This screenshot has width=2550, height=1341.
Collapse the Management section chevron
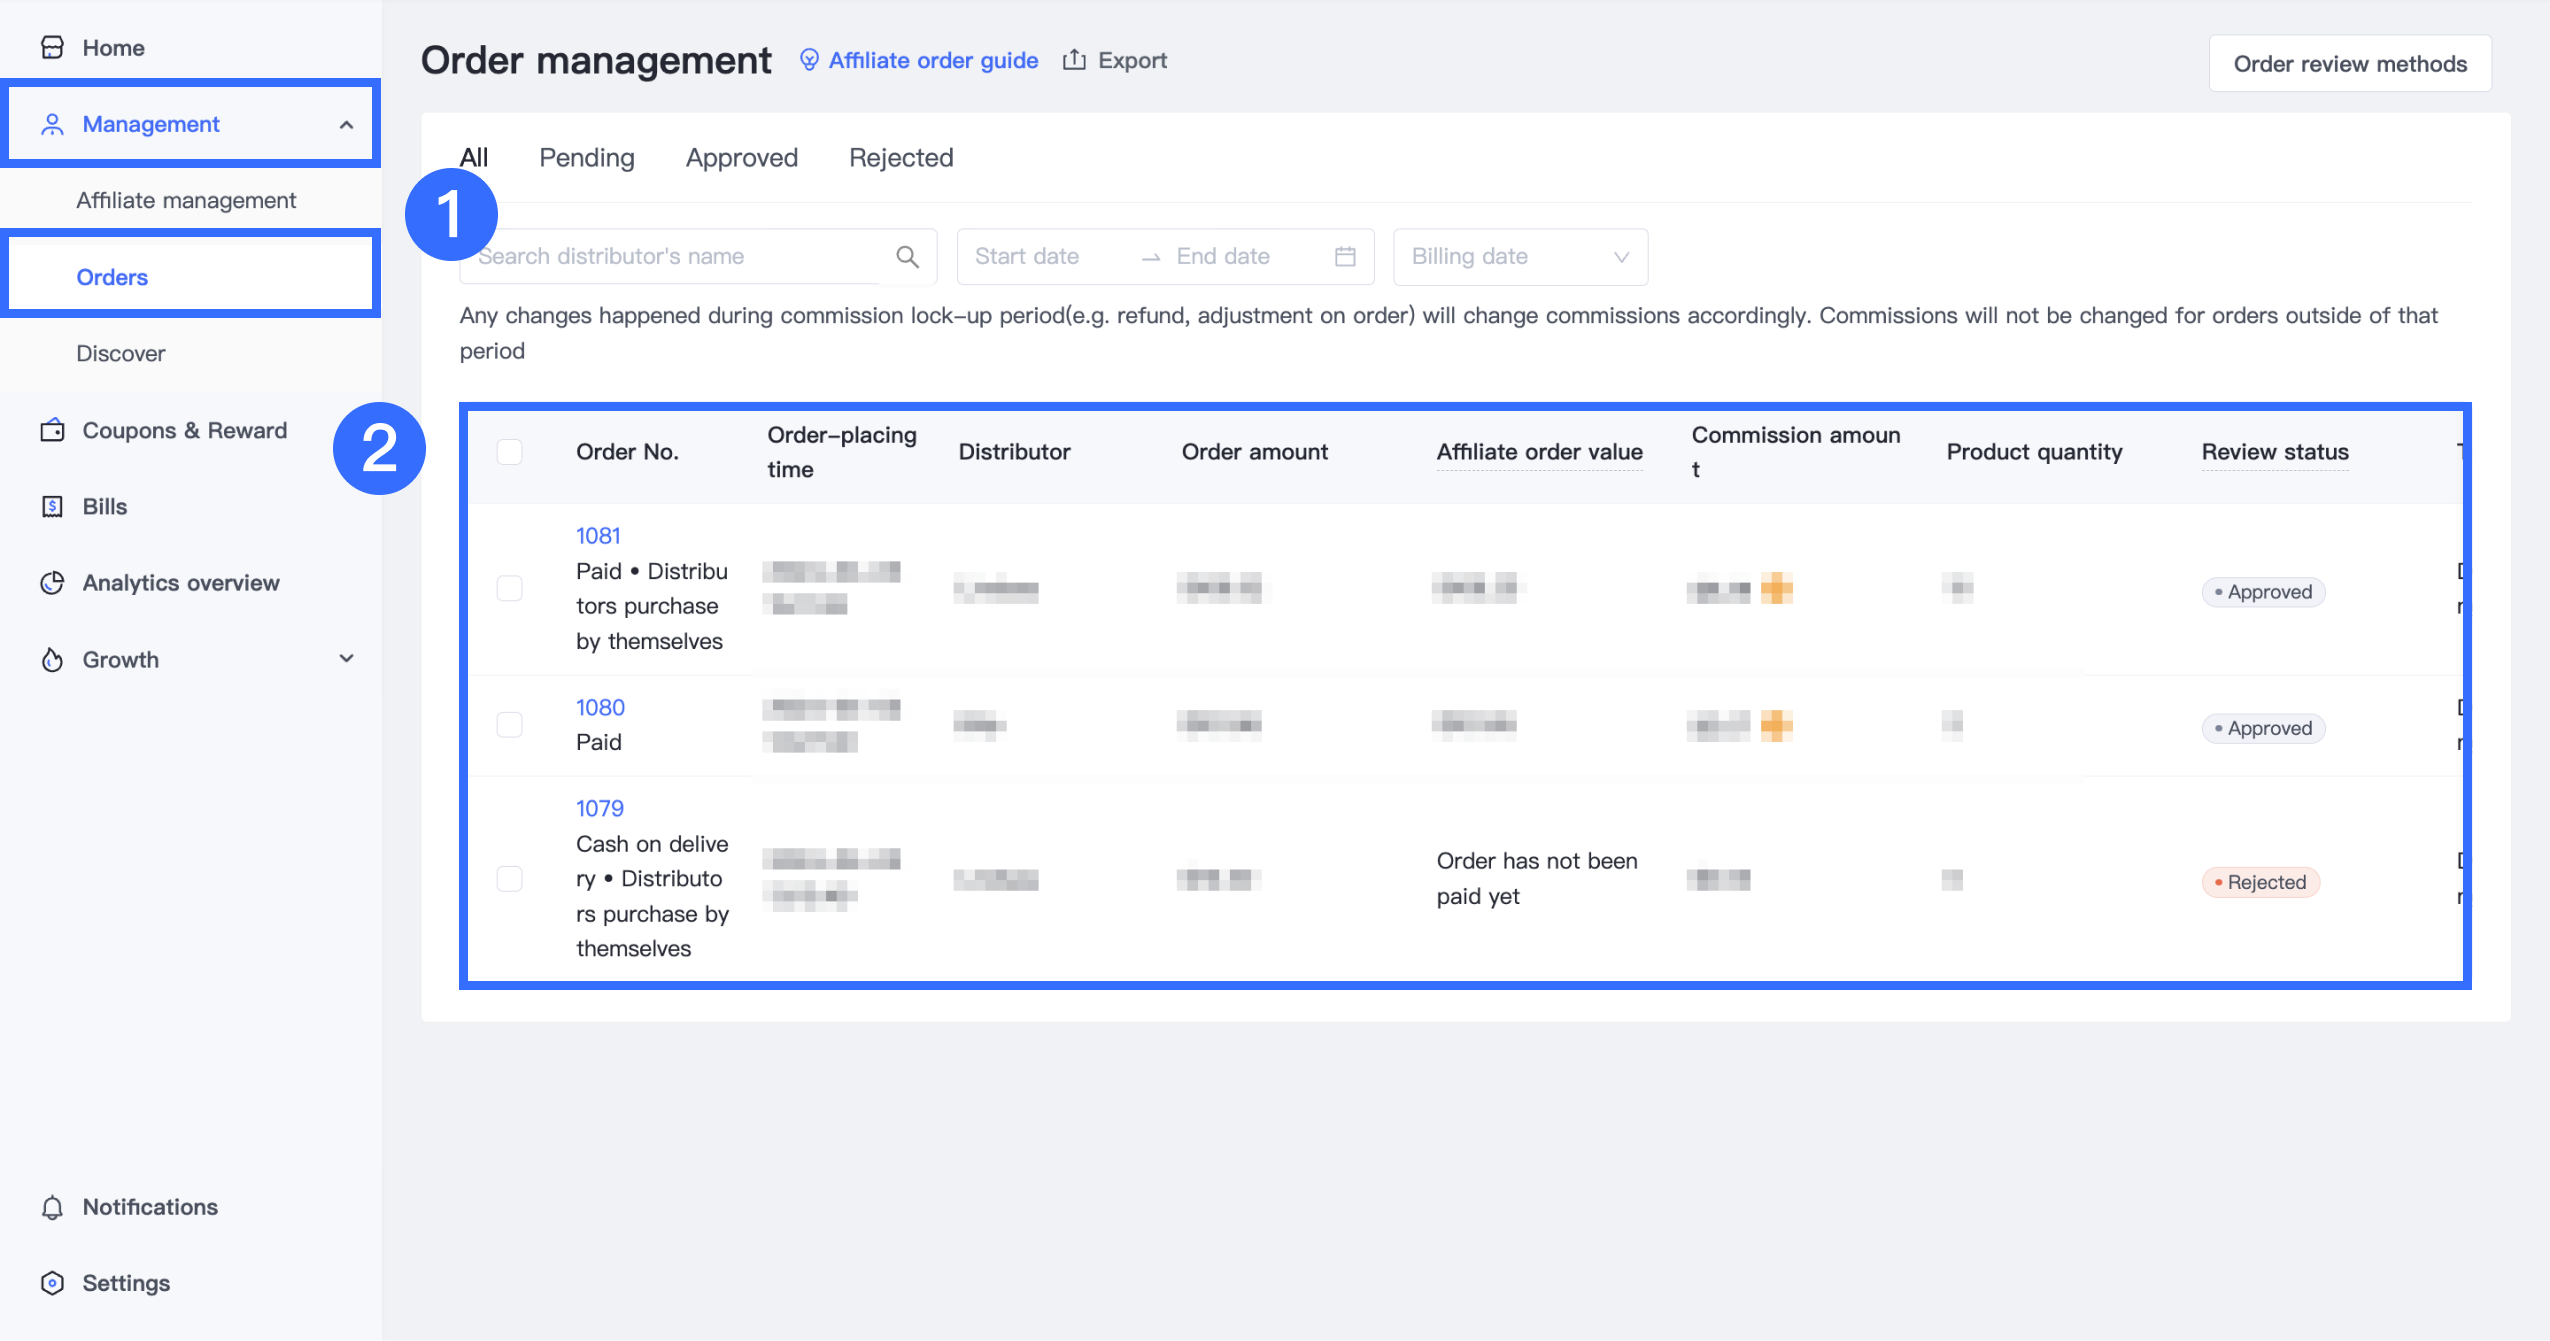tap(346, 125)
